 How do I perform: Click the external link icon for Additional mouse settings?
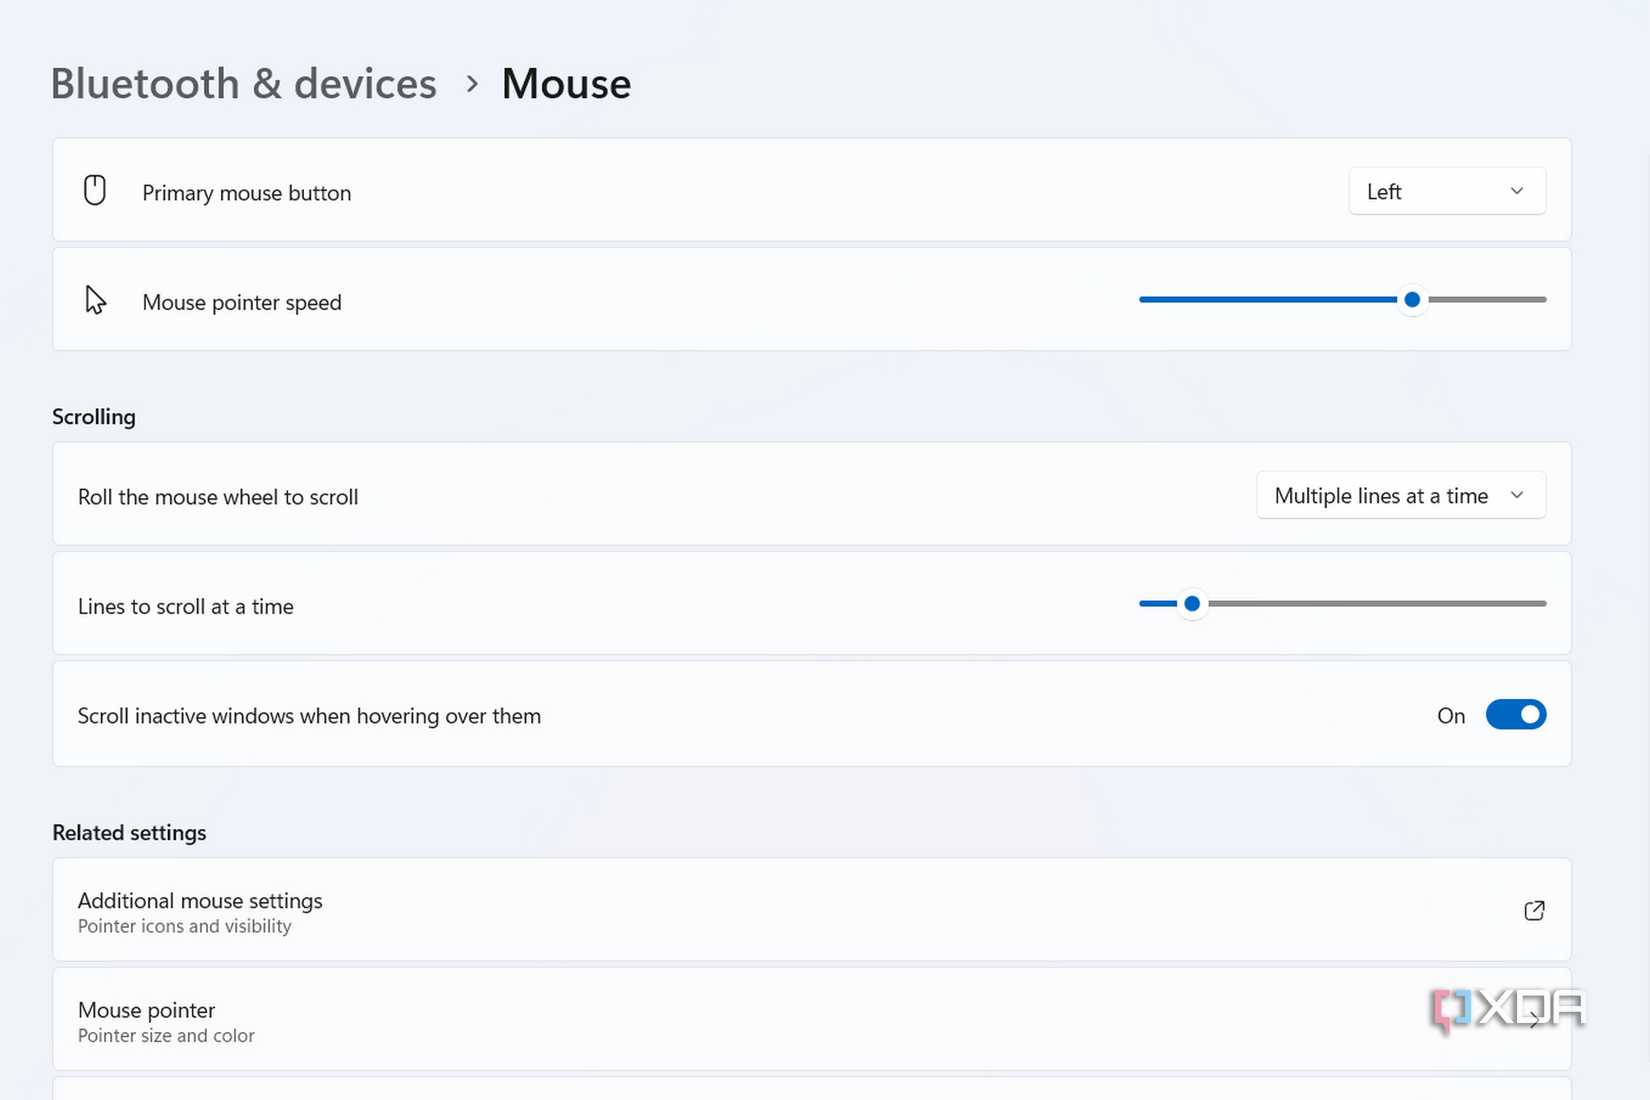point(1534,910)
